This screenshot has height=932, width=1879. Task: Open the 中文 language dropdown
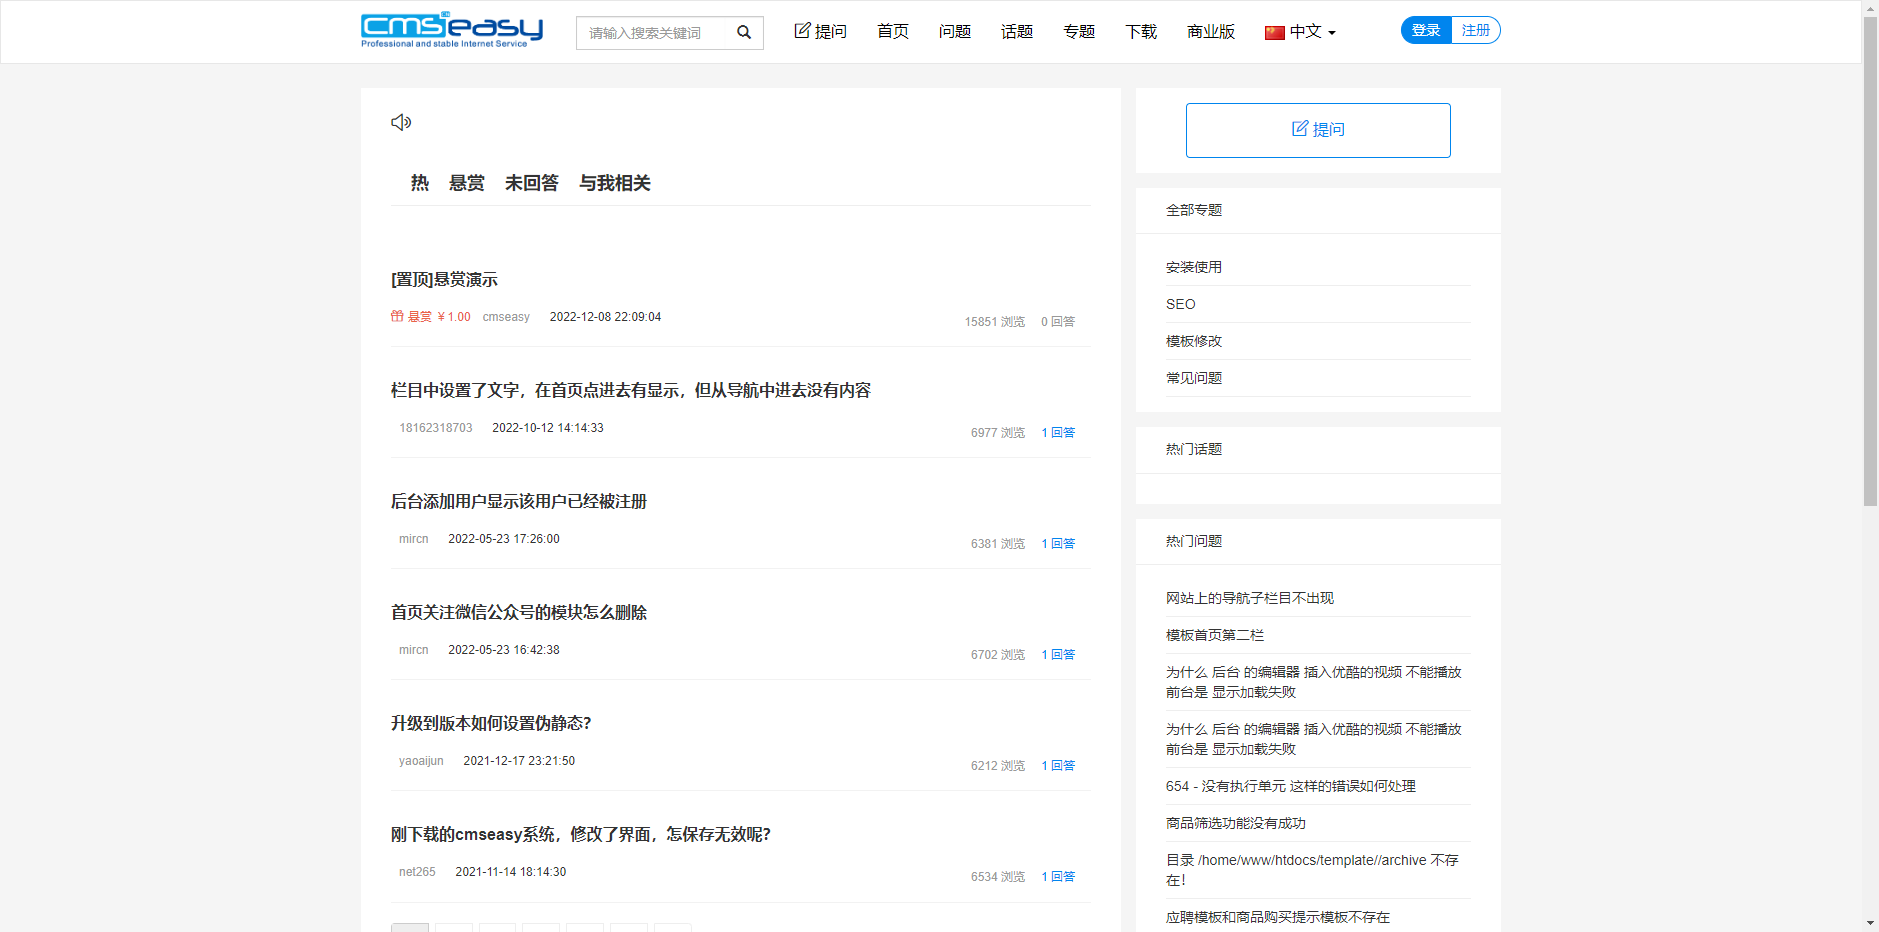coord(1305,32)
